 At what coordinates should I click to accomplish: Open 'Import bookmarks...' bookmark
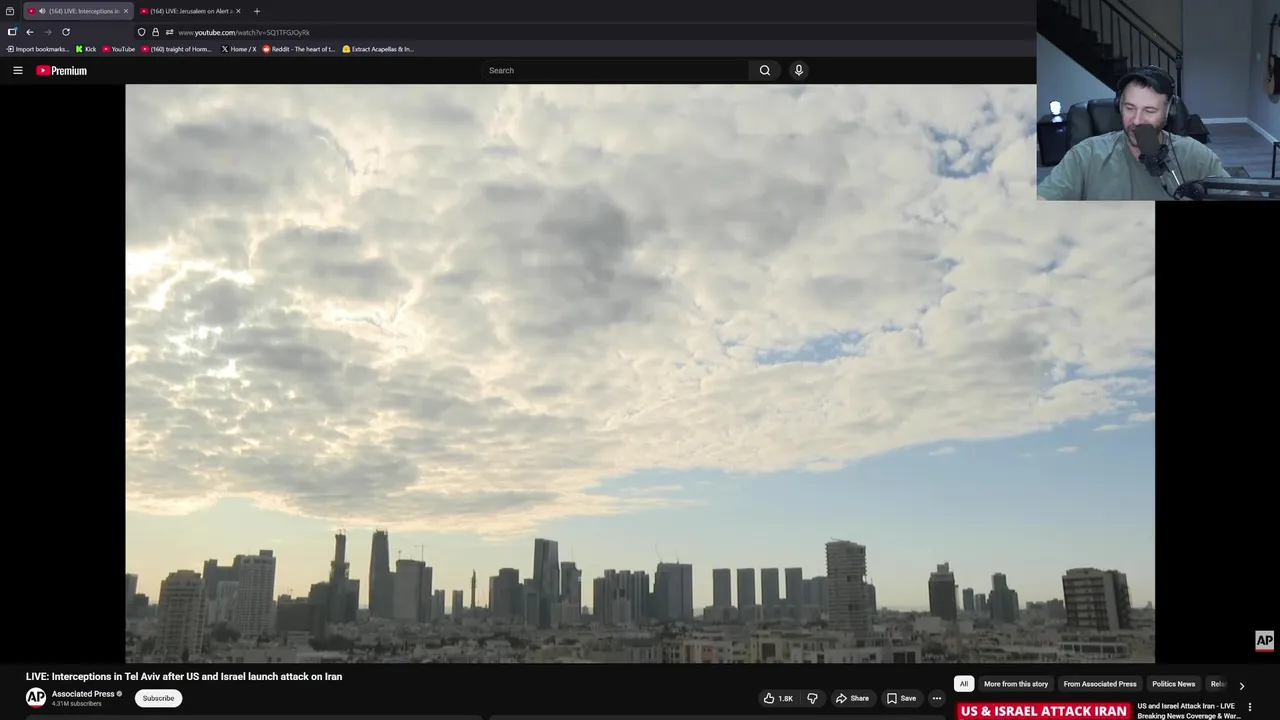pos(38,49)
